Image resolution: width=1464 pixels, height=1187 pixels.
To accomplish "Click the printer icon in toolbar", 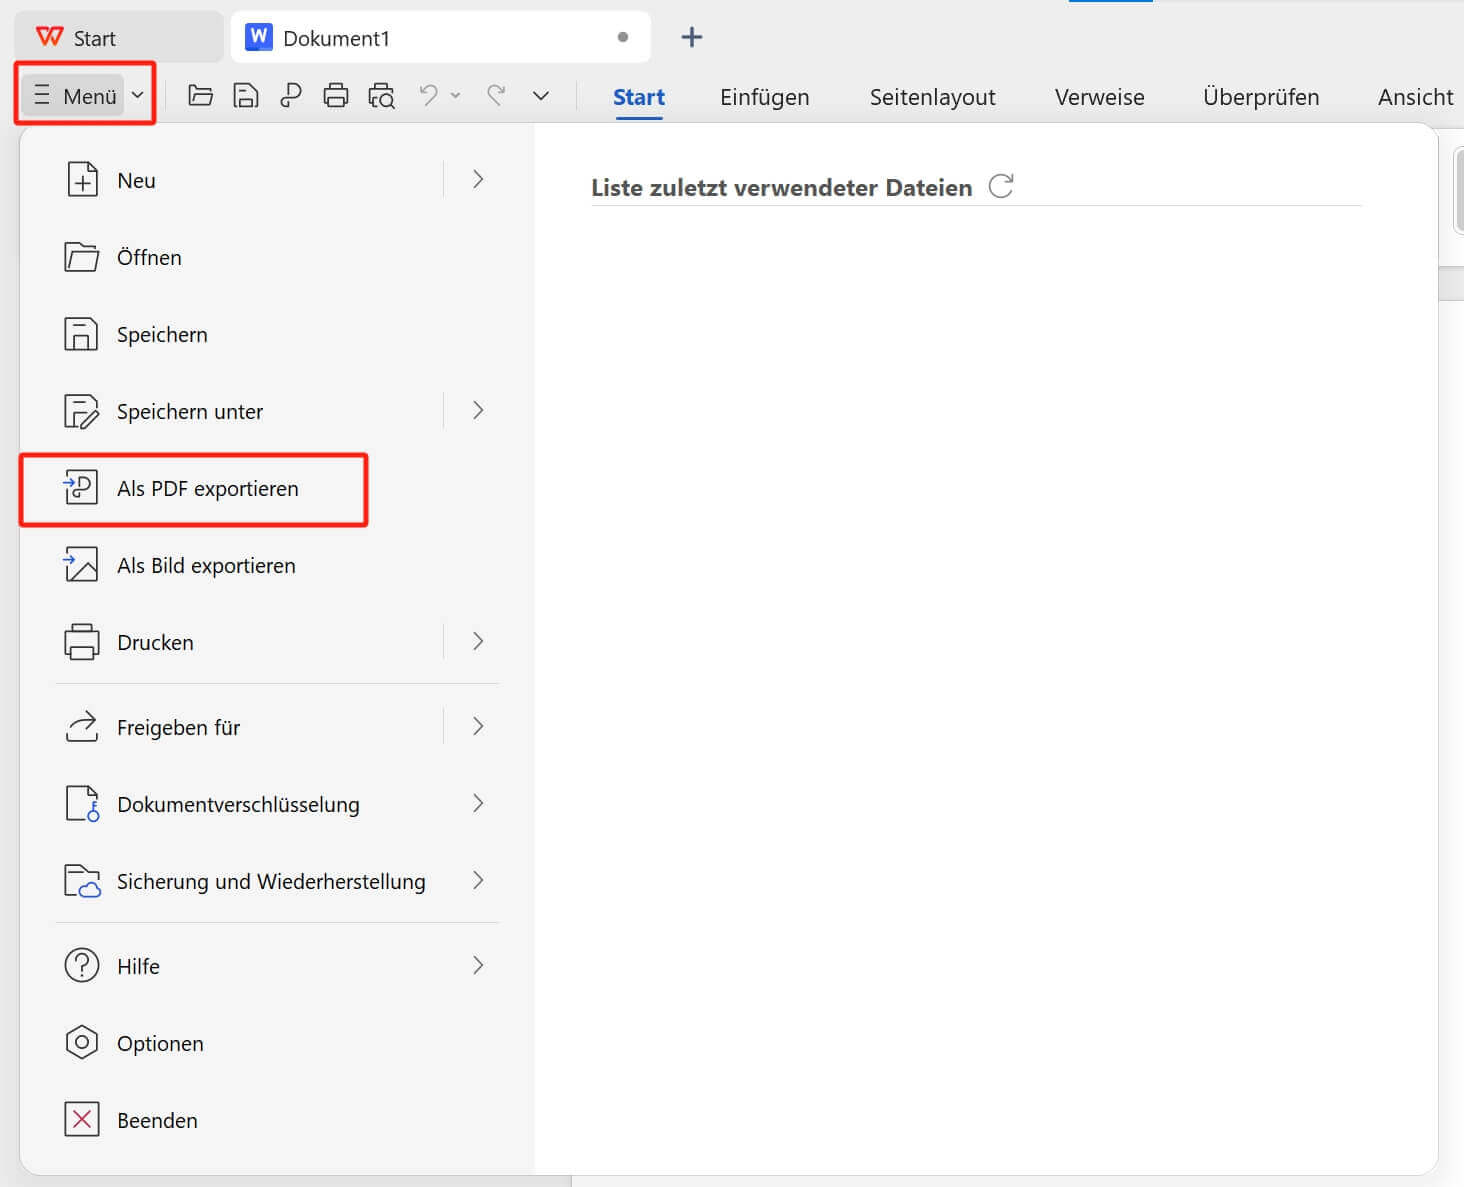I will [336, 96].
